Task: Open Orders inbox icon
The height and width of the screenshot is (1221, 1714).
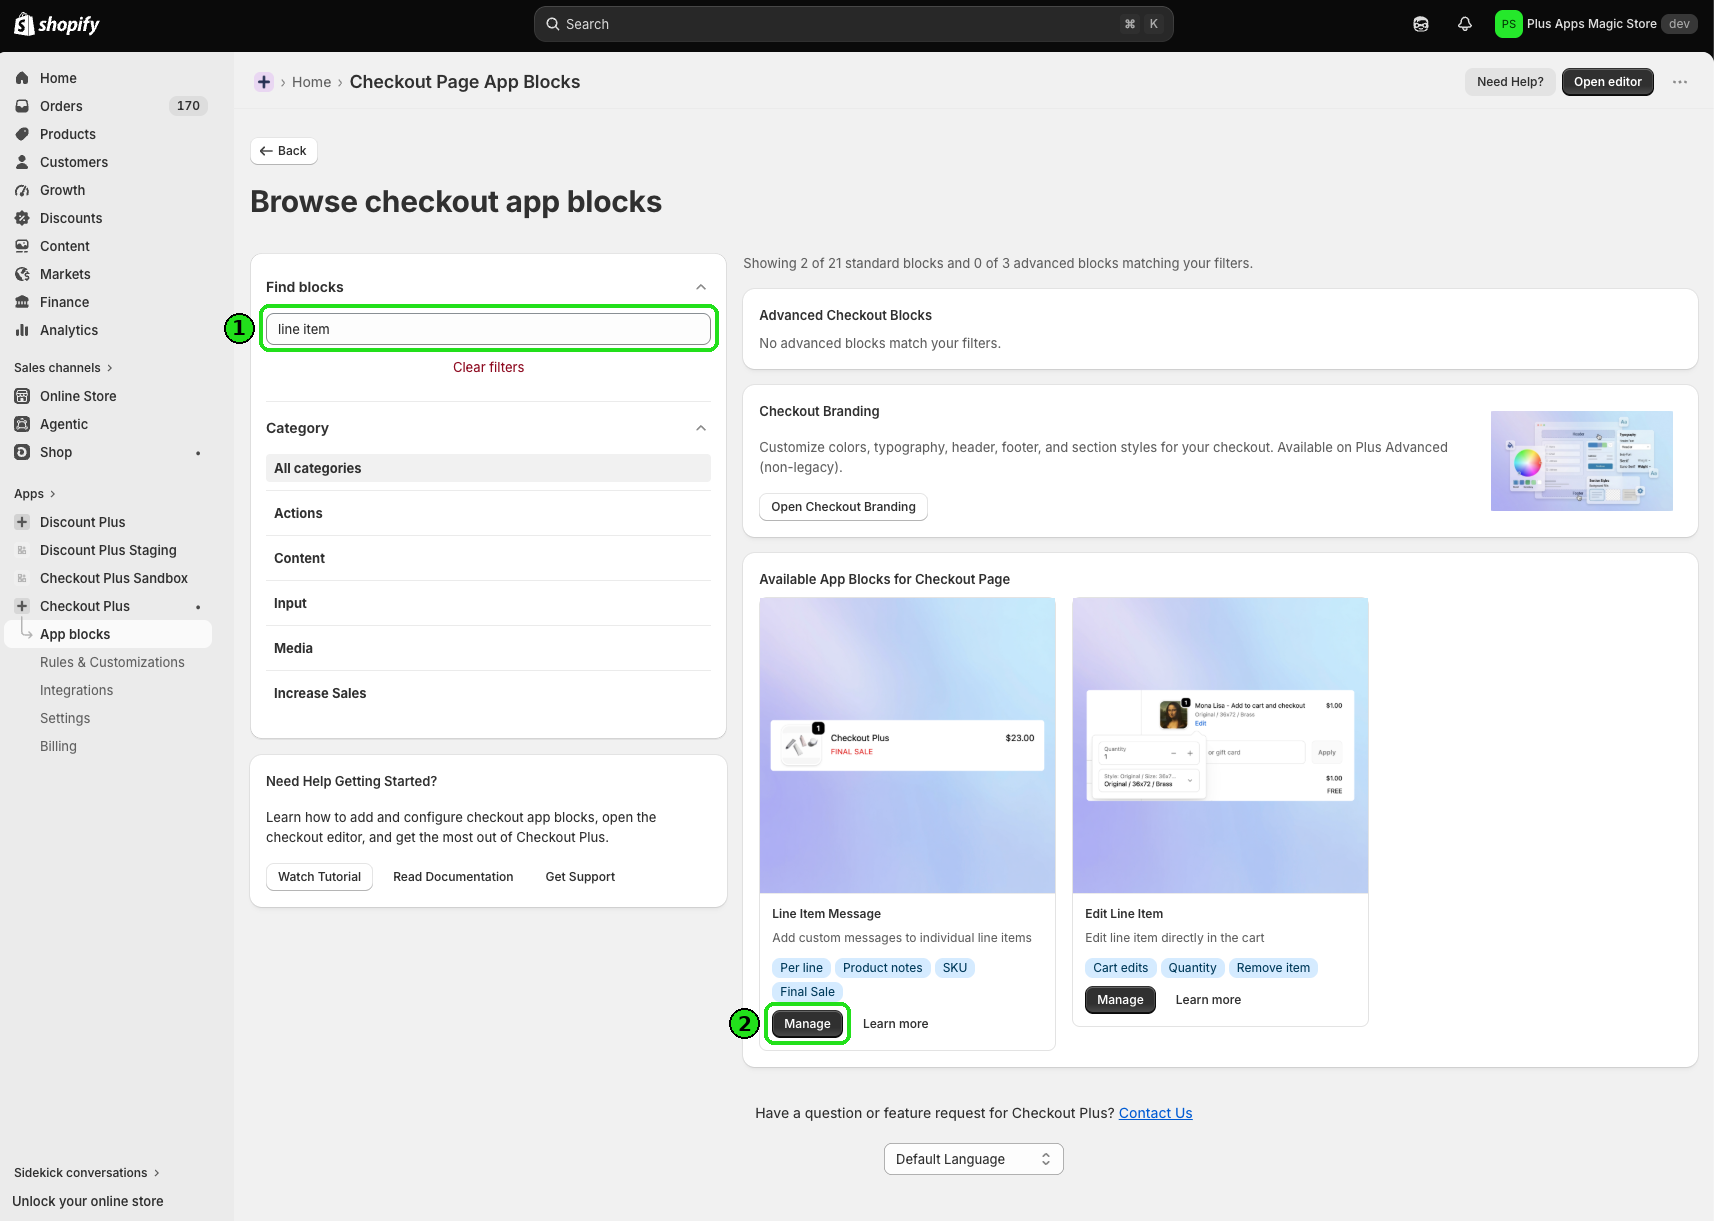Action: point(22,106)
